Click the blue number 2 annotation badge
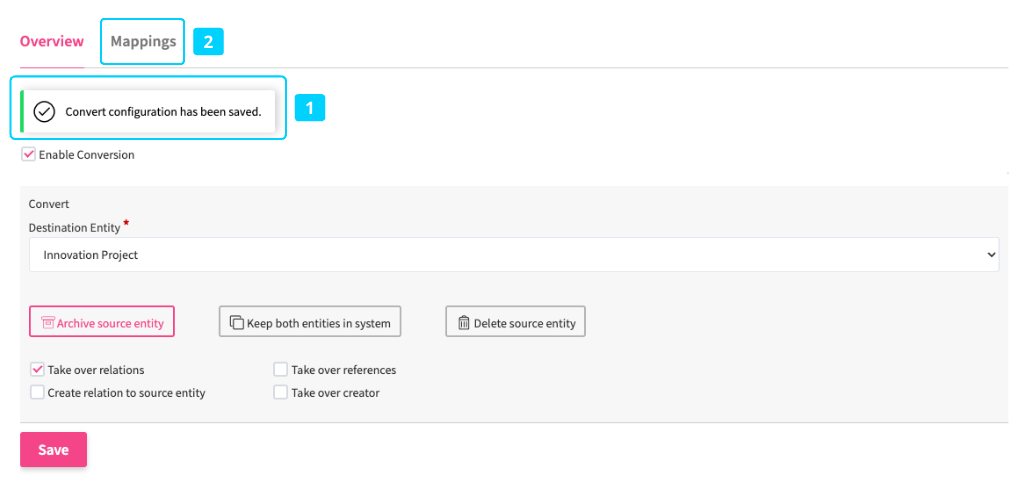 (x=208, y=42)
